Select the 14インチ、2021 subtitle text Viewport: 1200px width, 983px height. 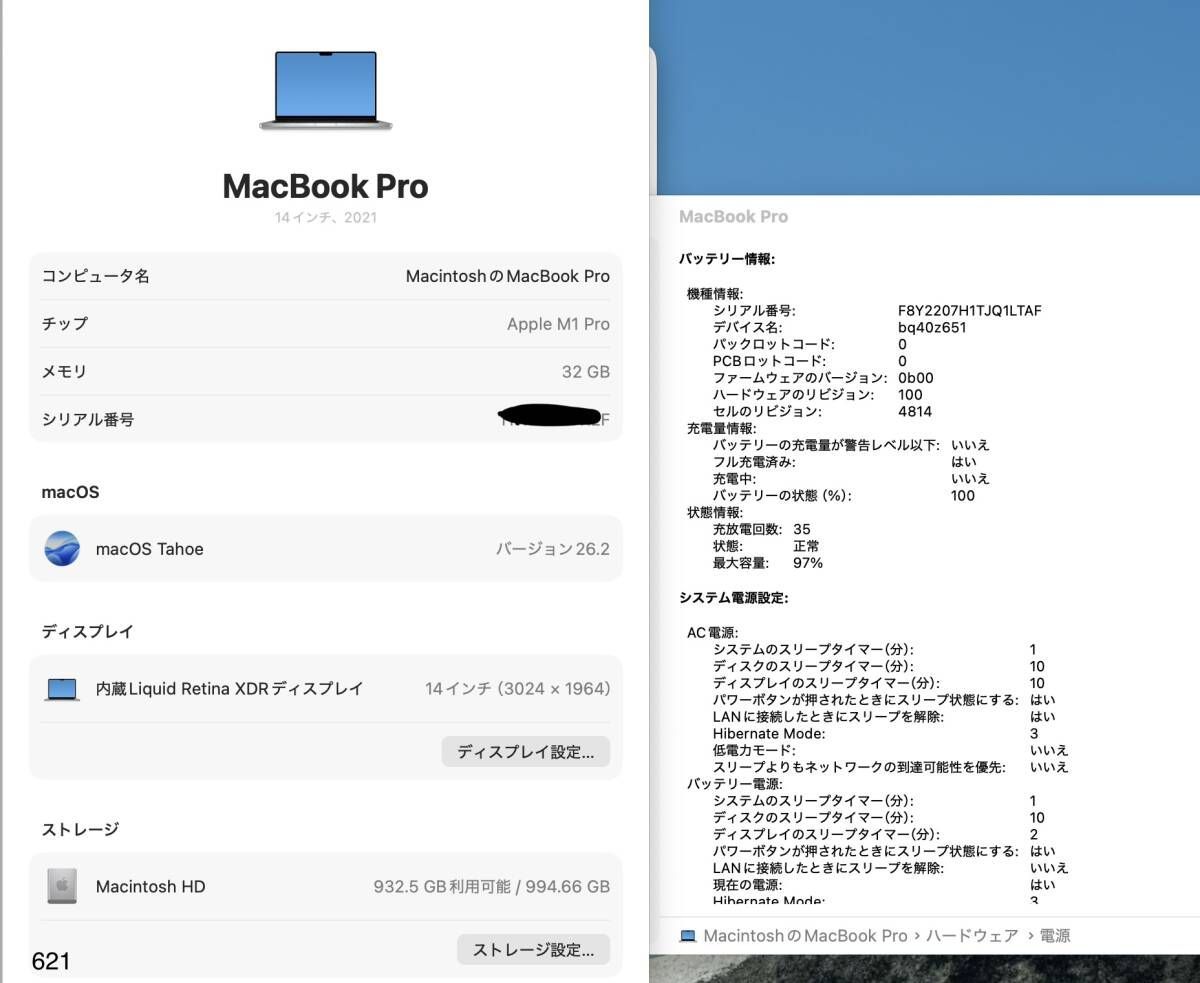click(325, 217)
